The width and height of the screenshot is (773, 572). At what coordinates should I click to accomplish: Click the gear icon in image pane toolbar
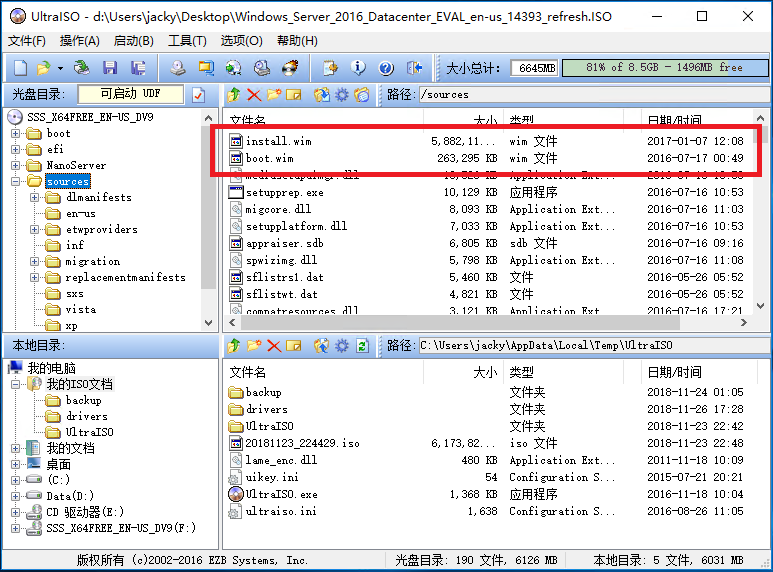coord(342,94)
